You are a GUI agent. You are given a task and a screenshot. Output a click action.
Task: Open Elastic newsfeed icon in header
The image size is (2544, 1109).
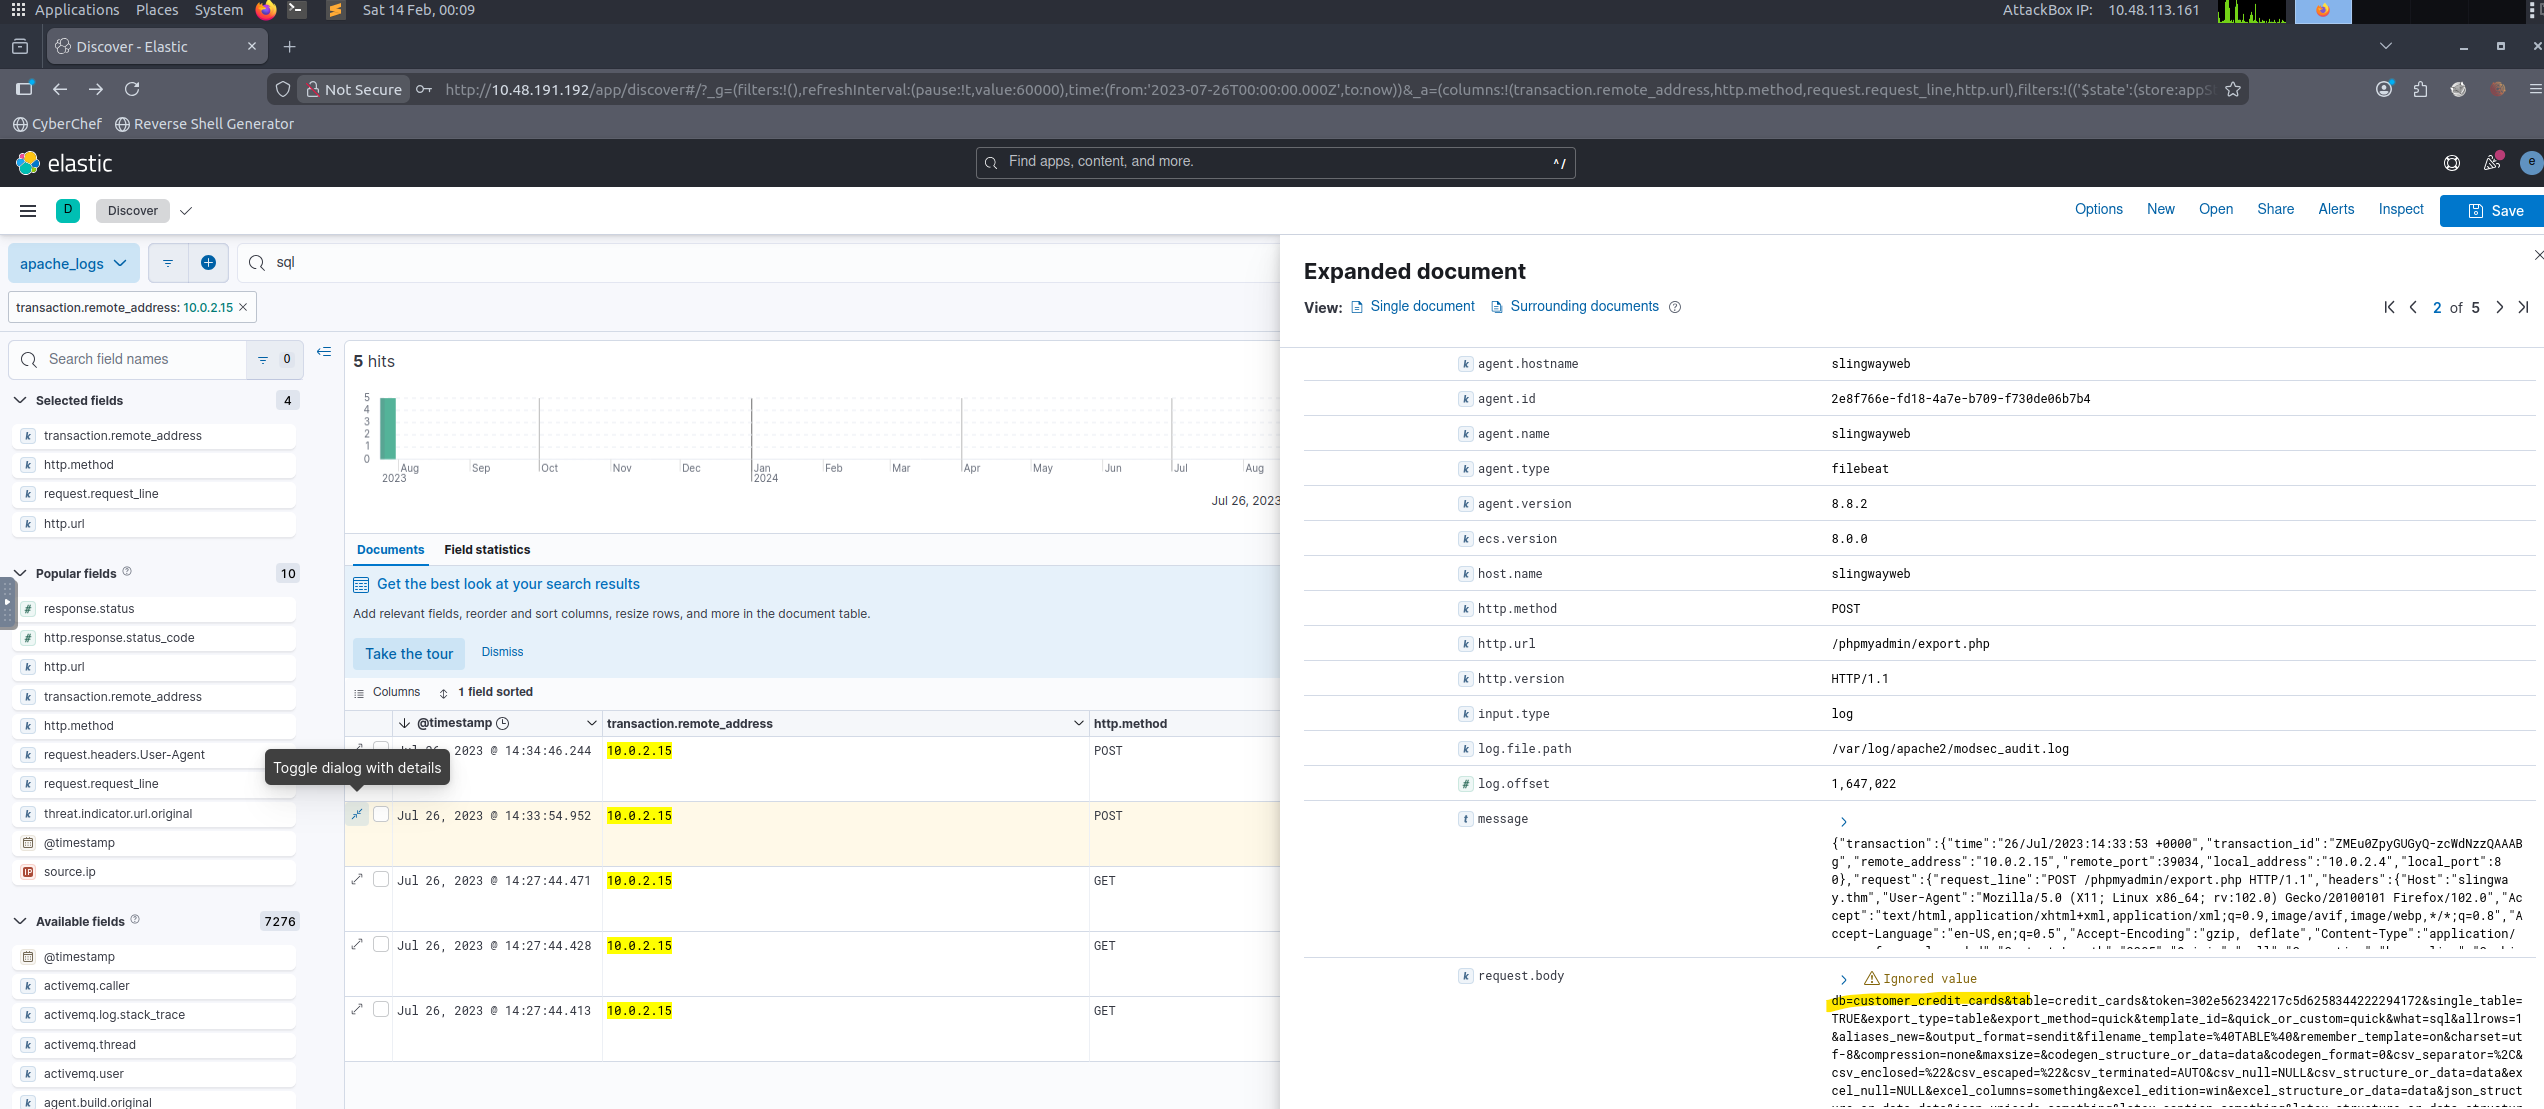click(x=2492, y=163)
